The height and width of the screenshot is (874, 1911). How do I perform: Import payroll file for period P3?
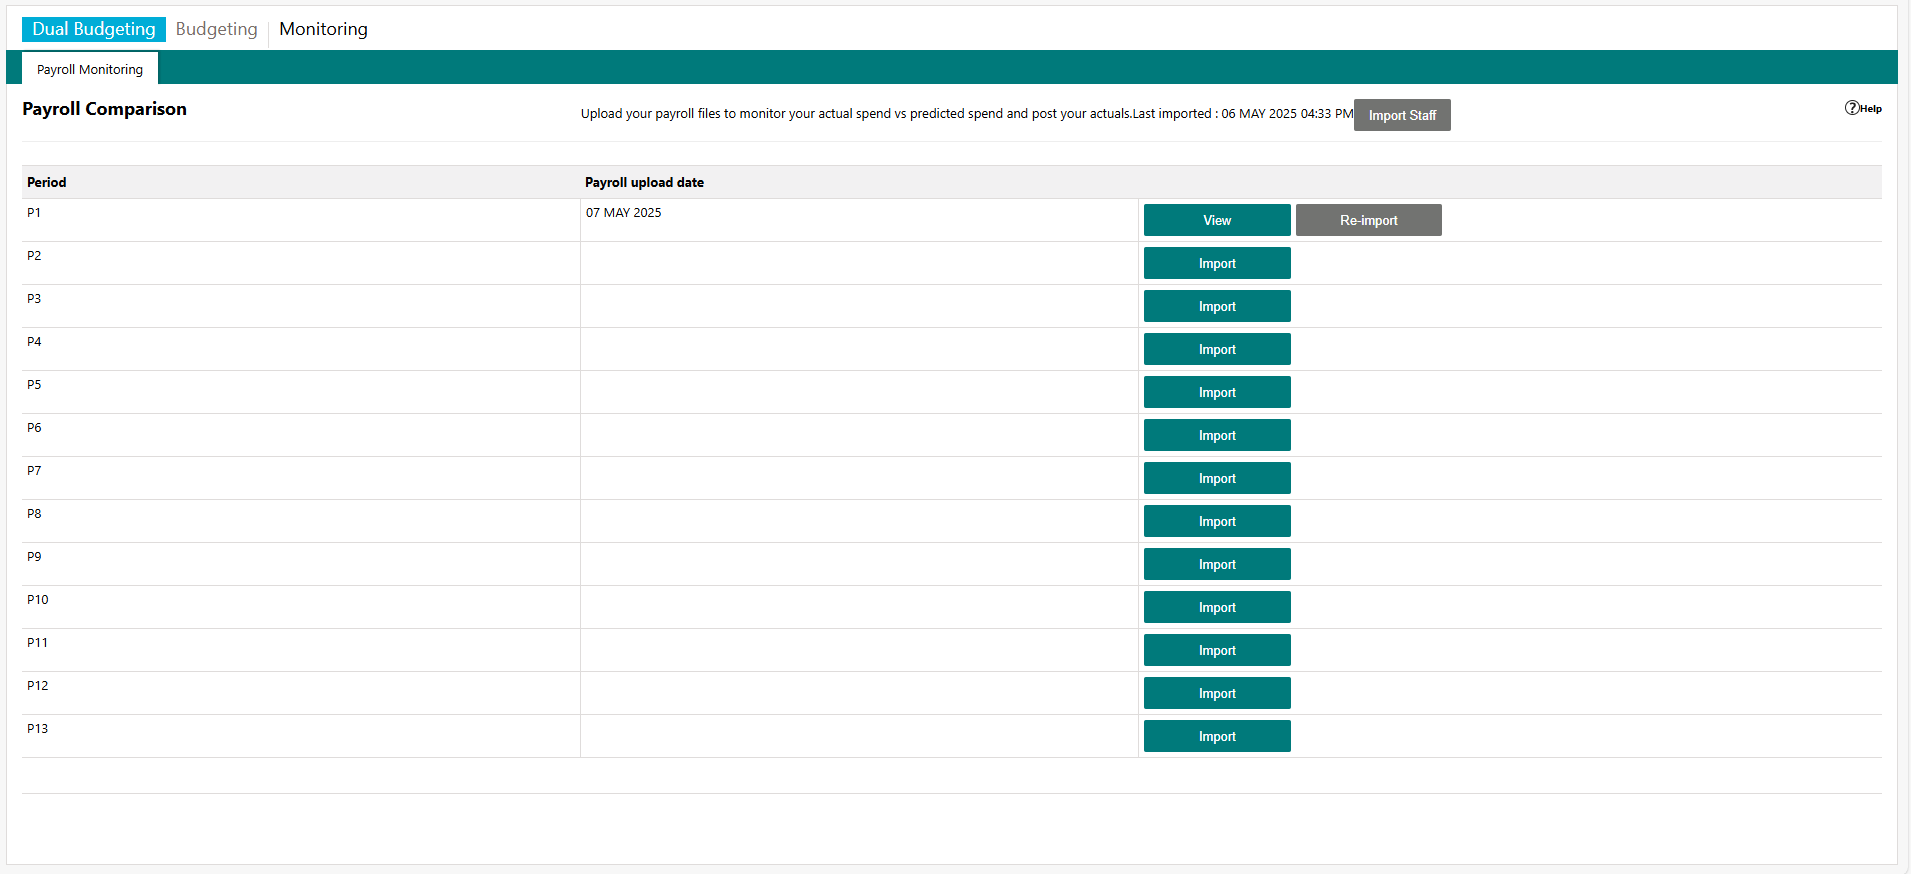[x=1217, y=306]
